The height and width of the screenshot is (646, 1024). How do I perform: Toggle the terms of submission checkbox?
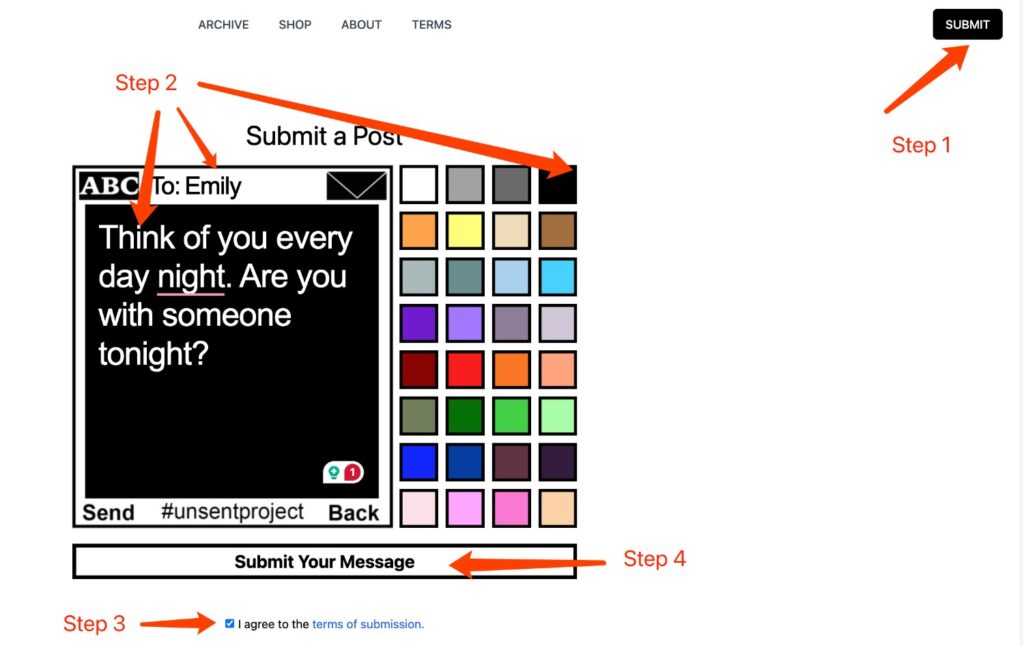pos(230,623)
